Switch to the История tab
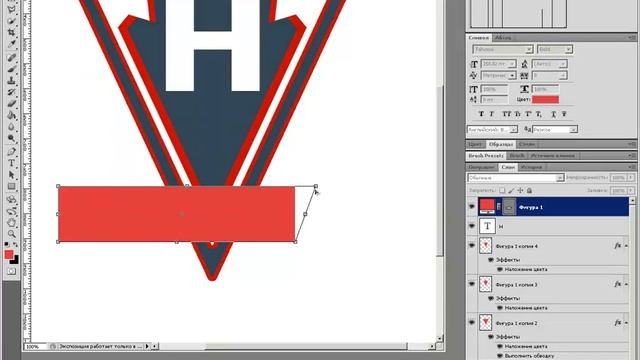 (x=531, y=167)
